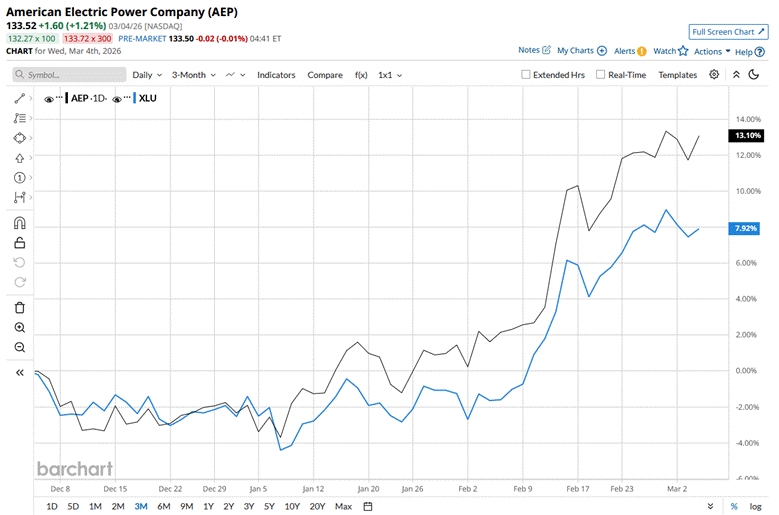Select the 1Y time range
Image resolution: width=779 pixels, height=515 pixels.
208,507
